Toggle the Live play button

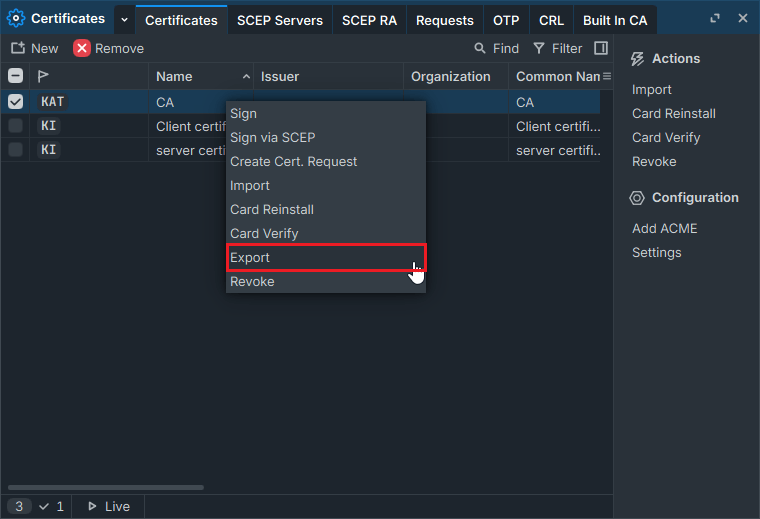point(109,506)
